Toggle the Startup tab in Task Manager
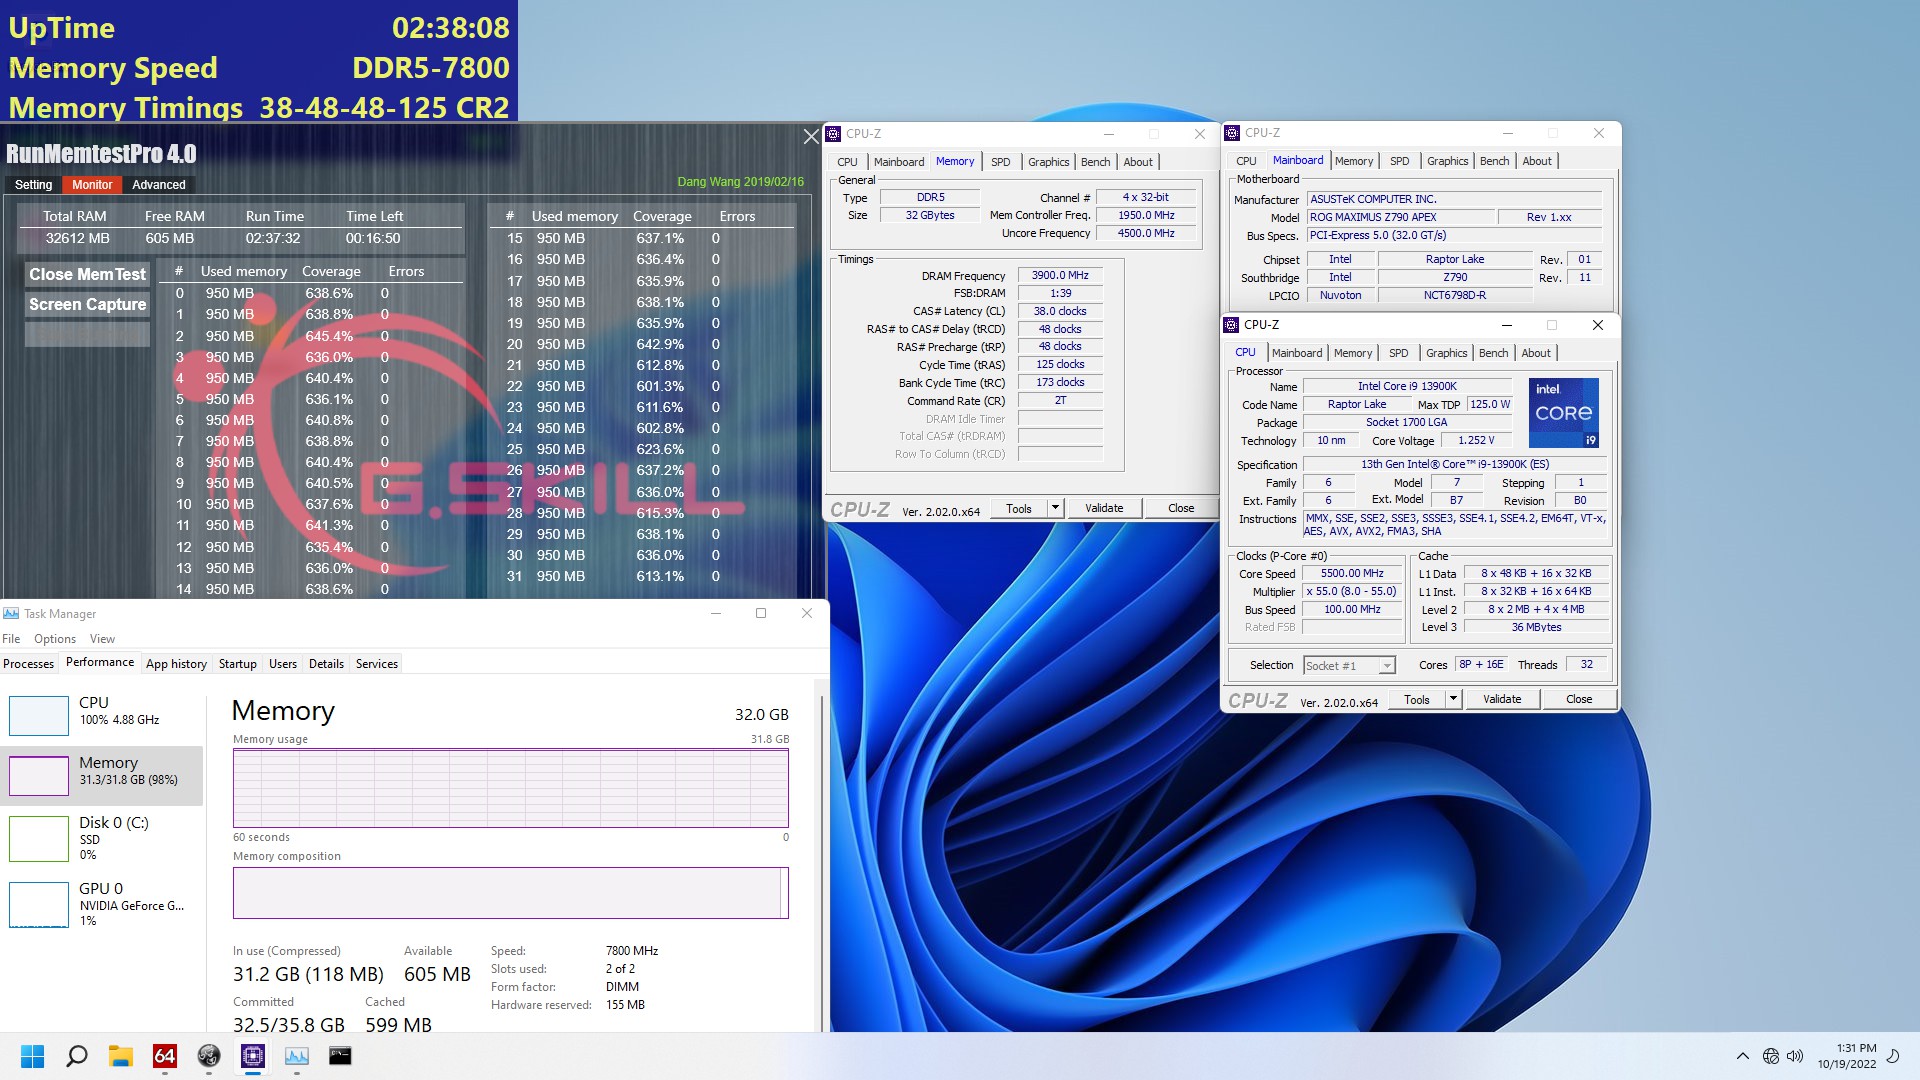The image size is (1920, 1080). pos(237,663)
